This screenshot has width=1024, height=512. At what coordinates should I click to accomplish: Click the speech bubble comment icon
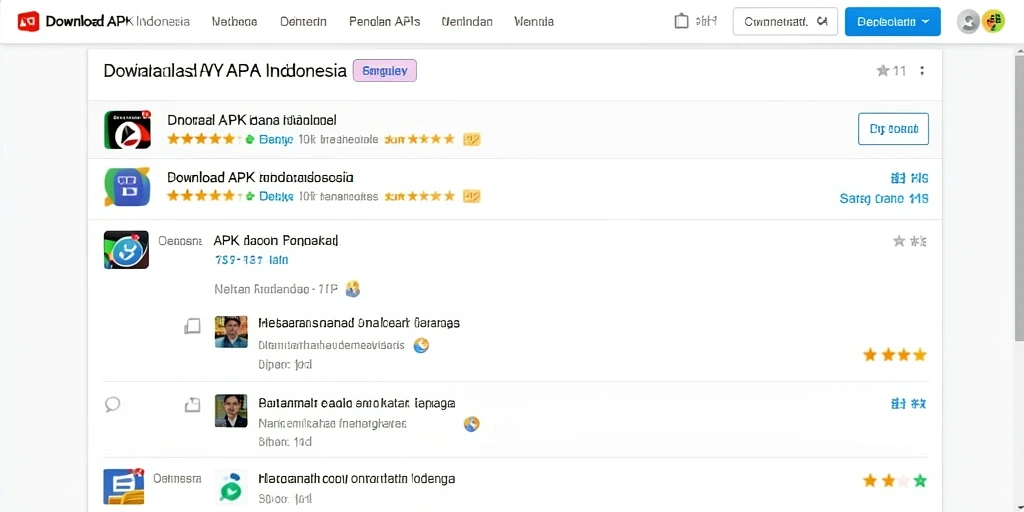pyautogui.click(x=112, y=405)
